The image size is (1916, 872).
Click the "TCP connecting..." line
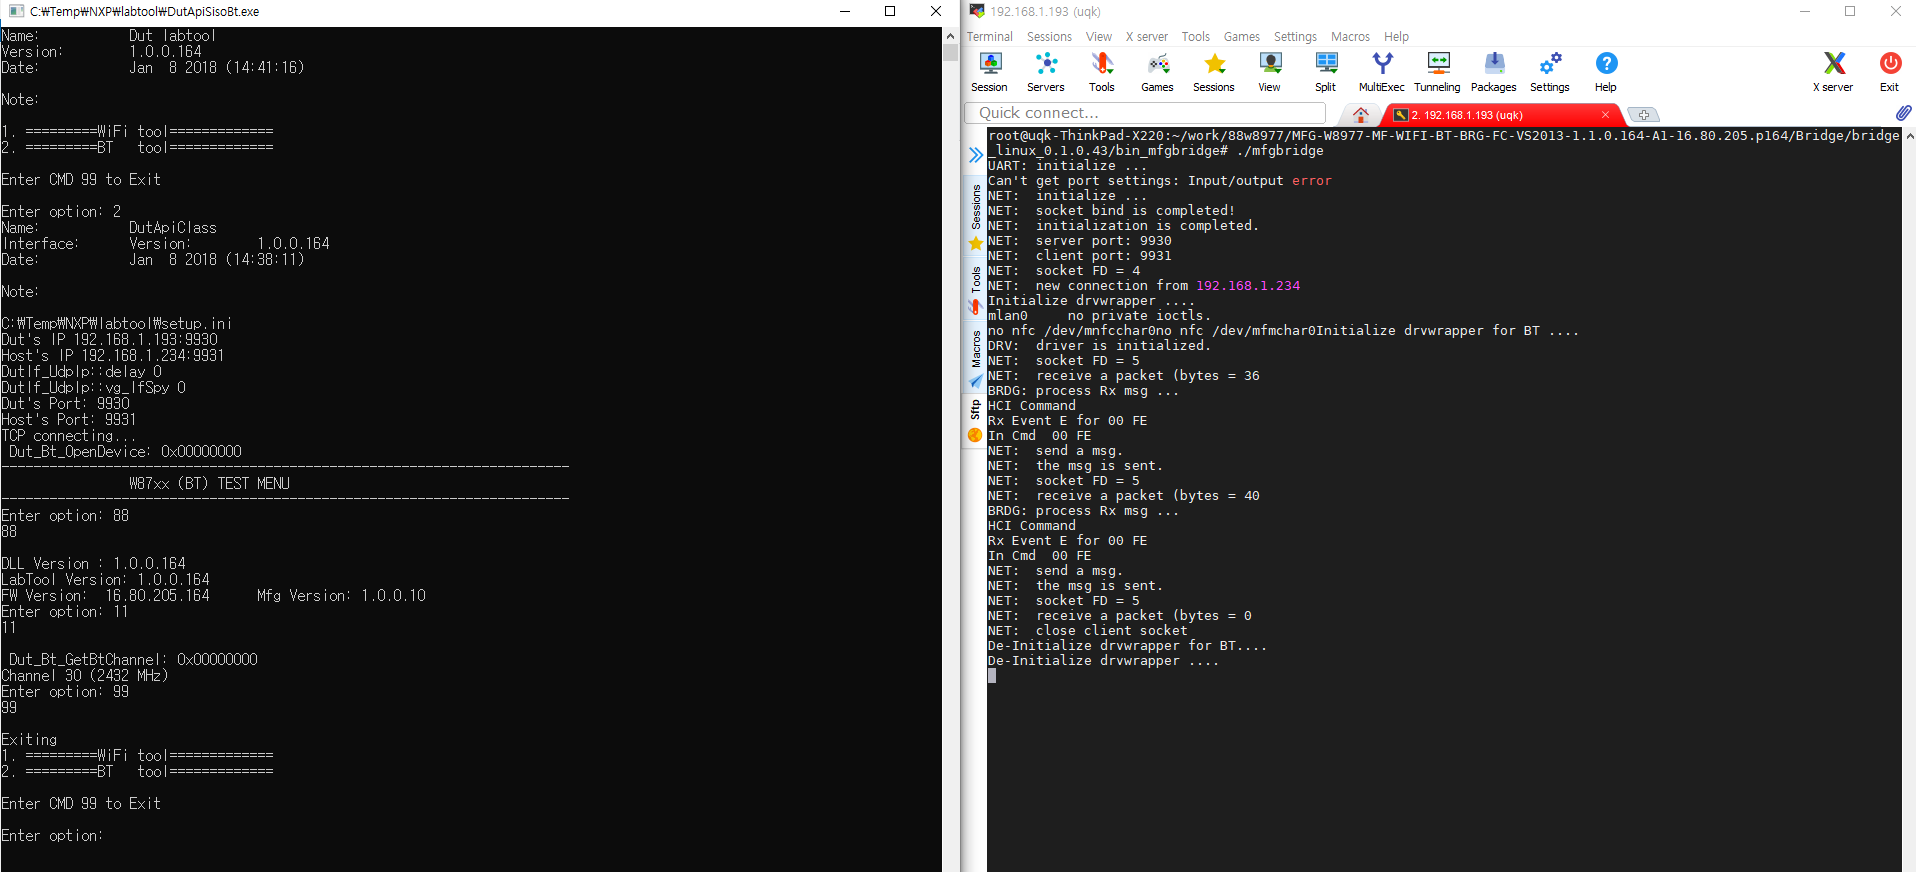[69, 436]
